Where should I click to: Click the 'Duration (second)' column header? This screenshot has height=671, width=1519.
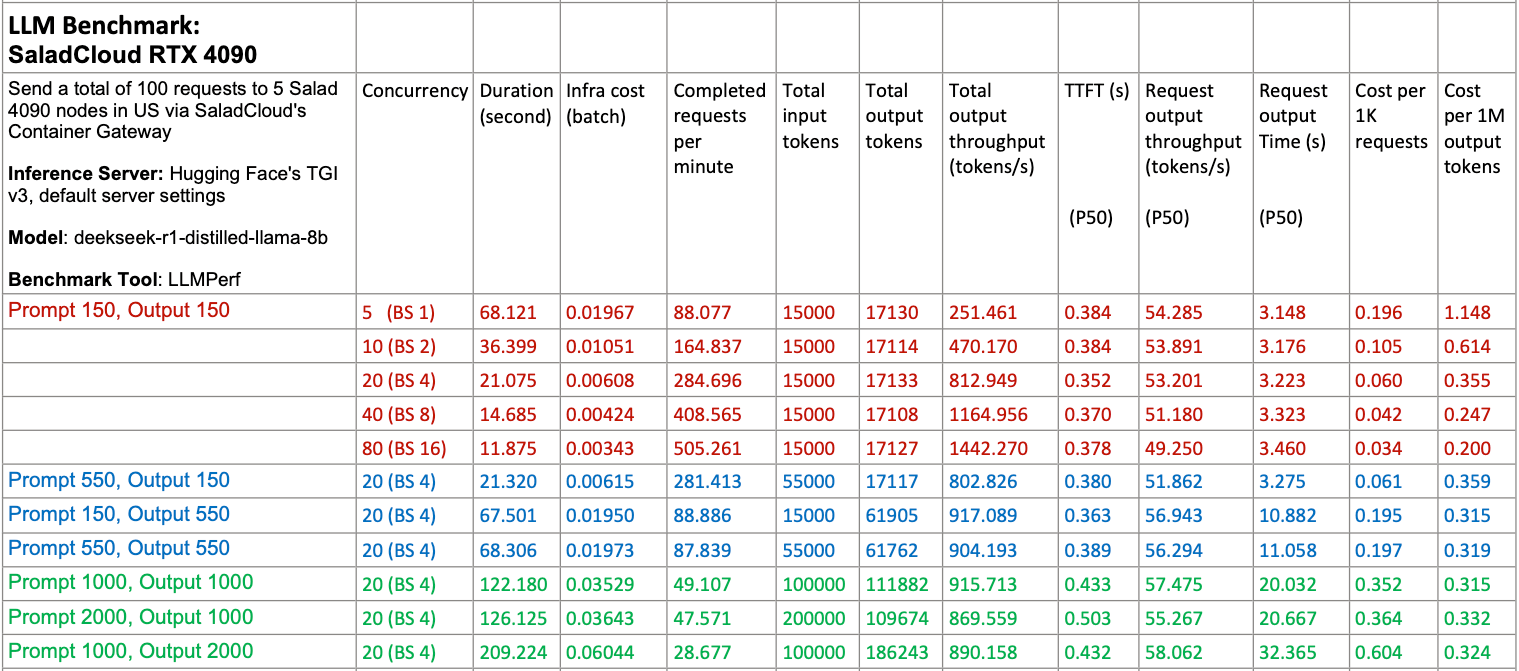point(516,104)
